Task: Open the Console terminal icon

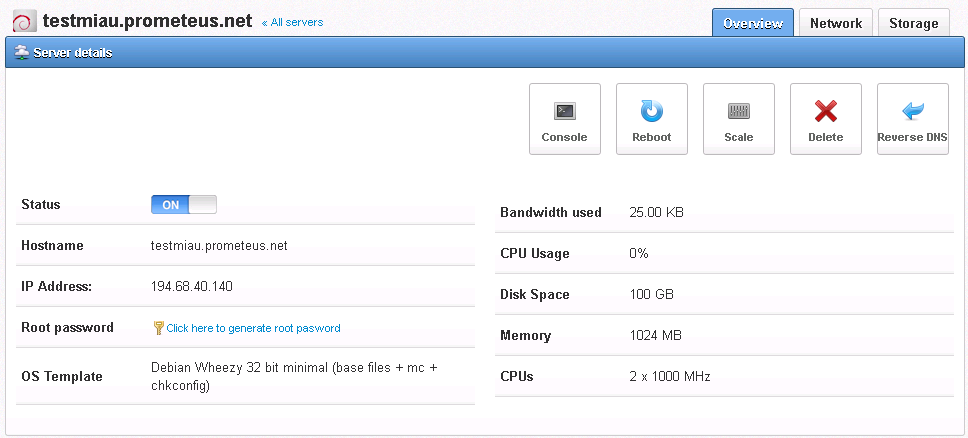Action: (x=565, y=112)
